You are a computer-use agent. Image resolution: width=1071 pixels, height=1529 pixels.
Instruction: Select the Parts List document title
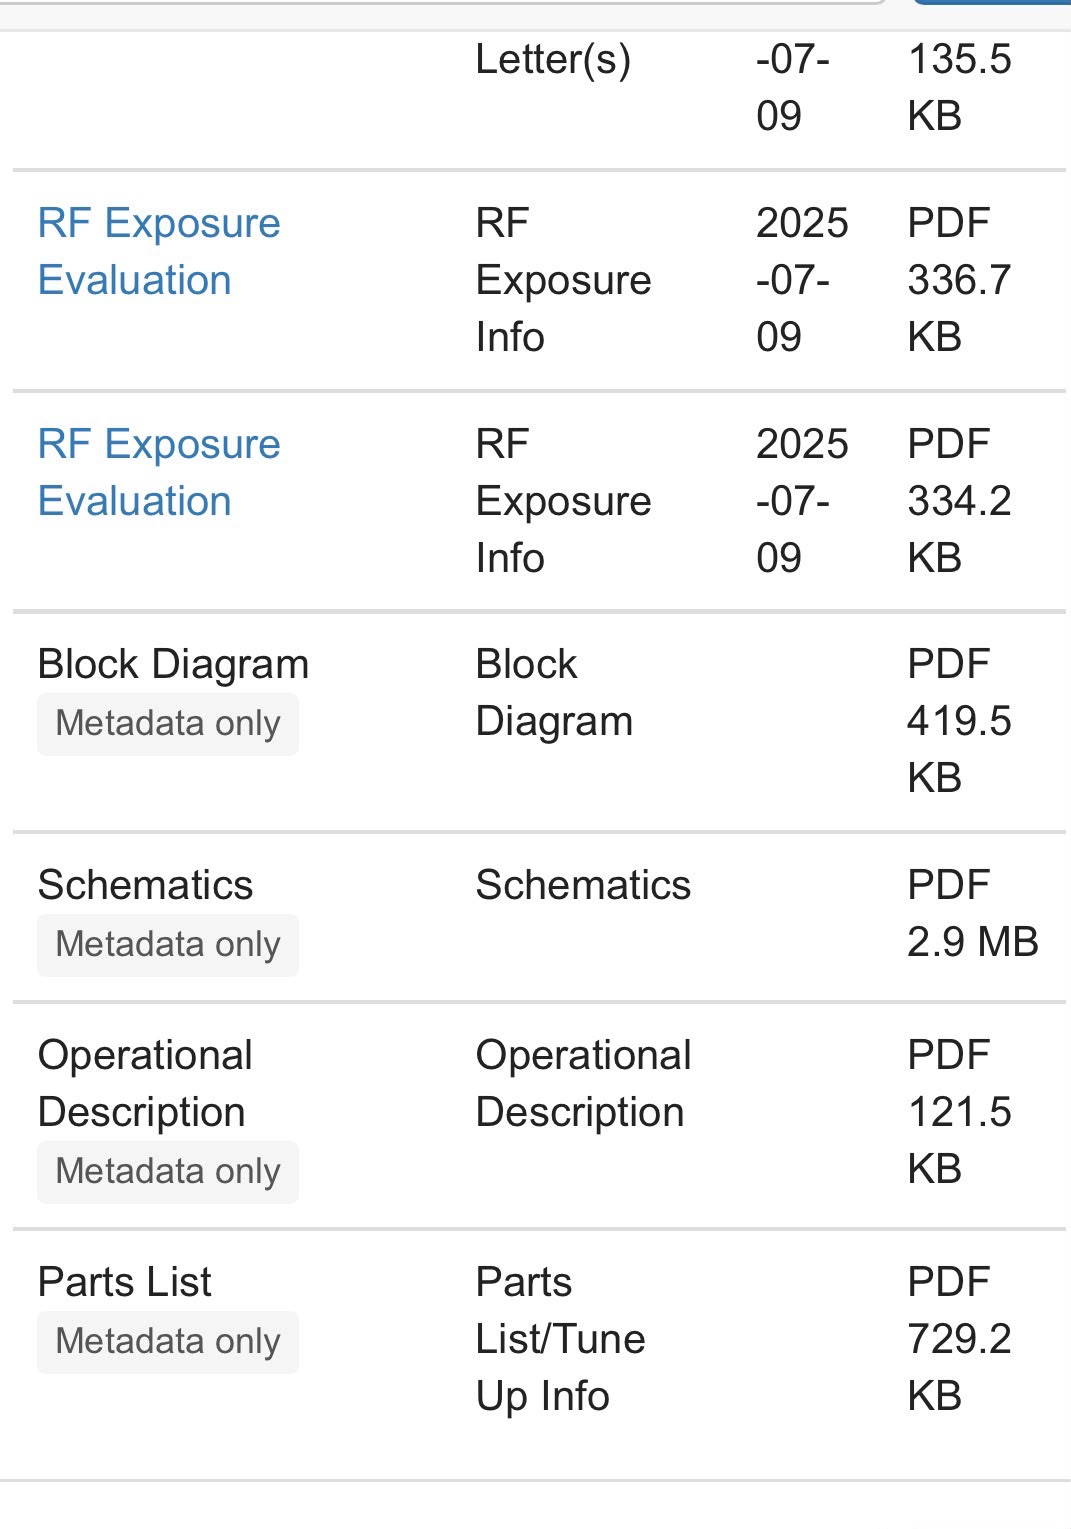click(x=125, y=1282)
